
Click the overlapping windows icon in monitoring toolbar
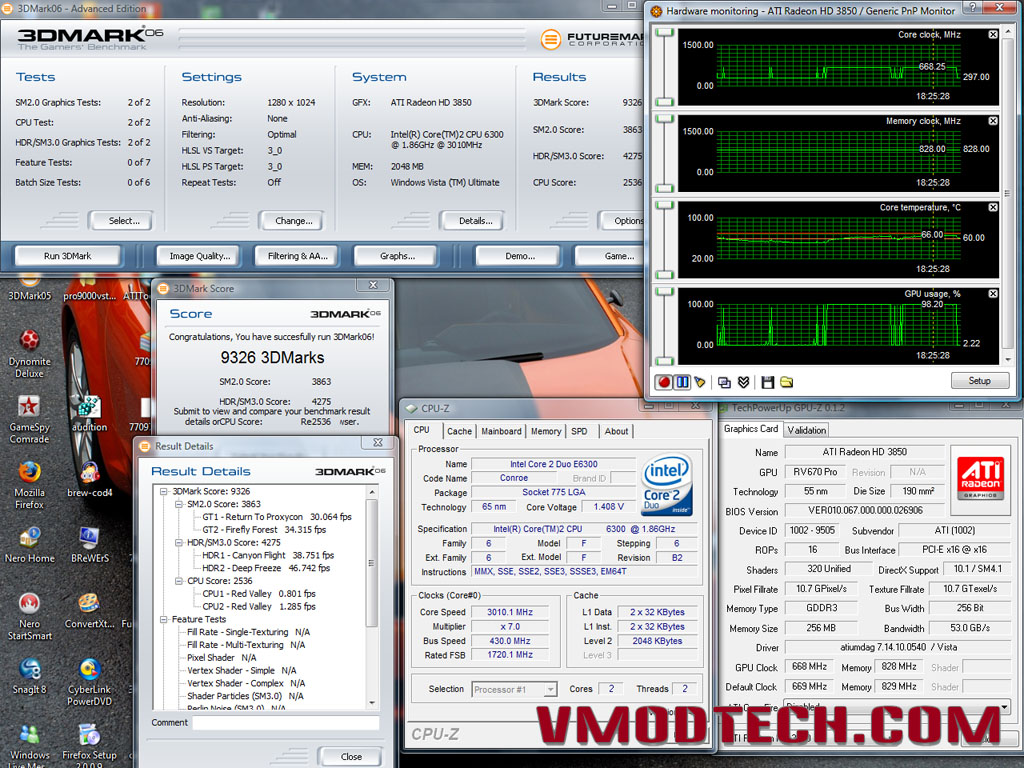[724, 382]
